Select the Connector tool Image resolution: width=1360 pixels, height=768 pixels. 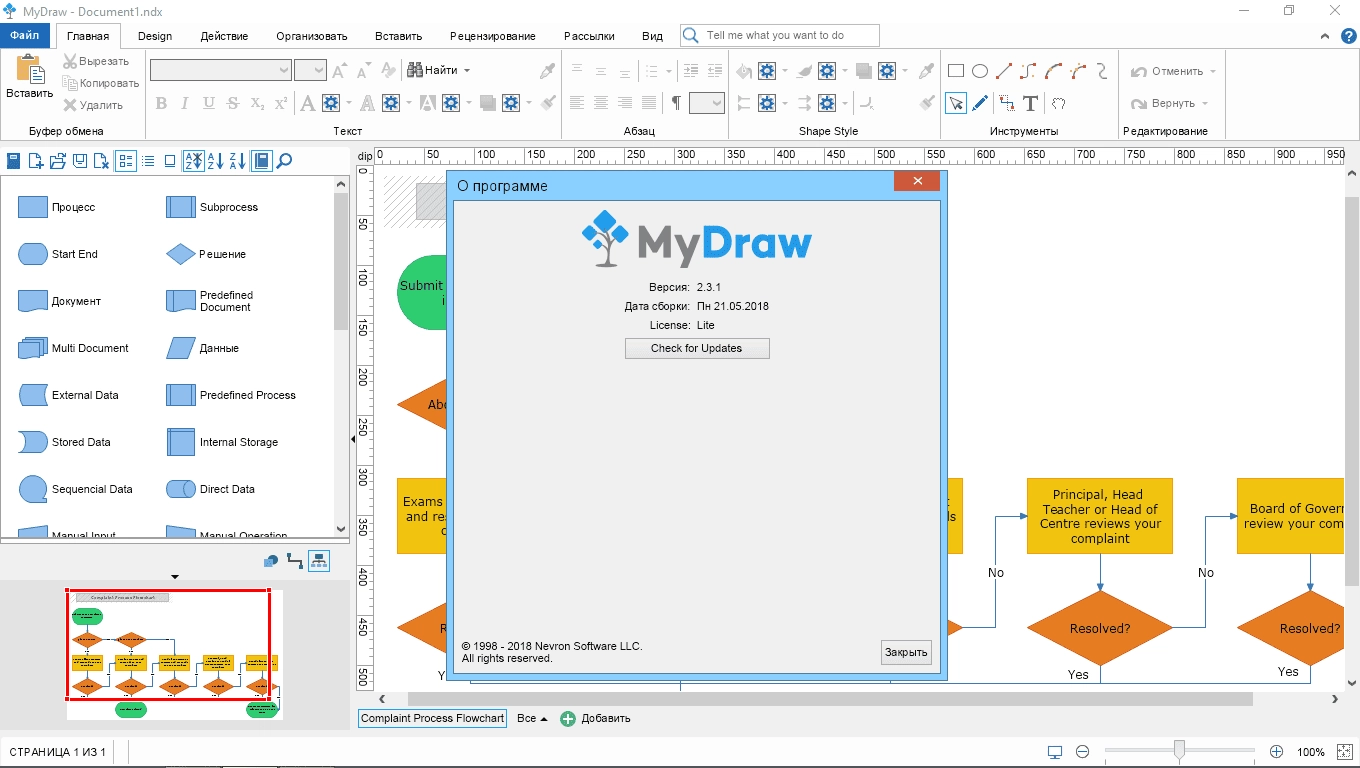pyautogui.click(x=1006, y=103)
